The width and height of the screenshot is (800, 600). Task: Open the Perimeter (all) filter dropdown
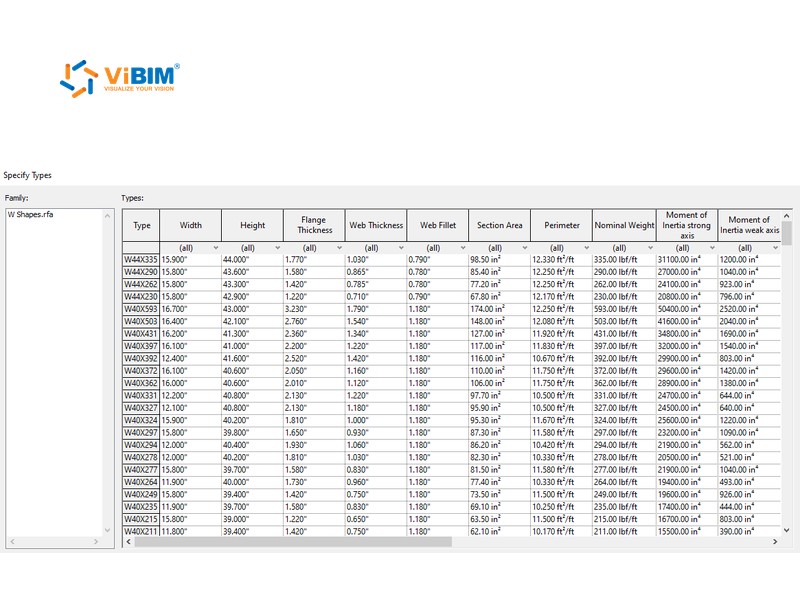(561, 248)
